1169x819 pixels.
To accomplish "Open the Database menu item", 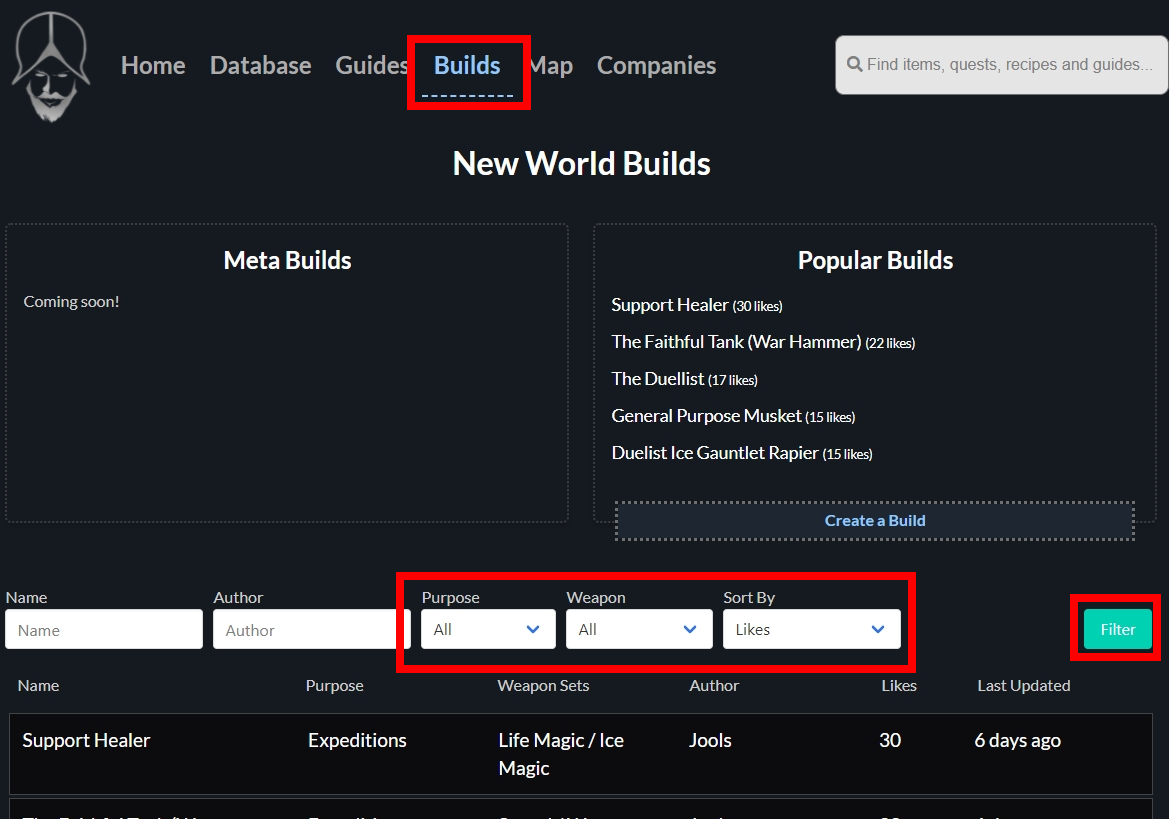I will pyautogui.click(x=260, y=66).
